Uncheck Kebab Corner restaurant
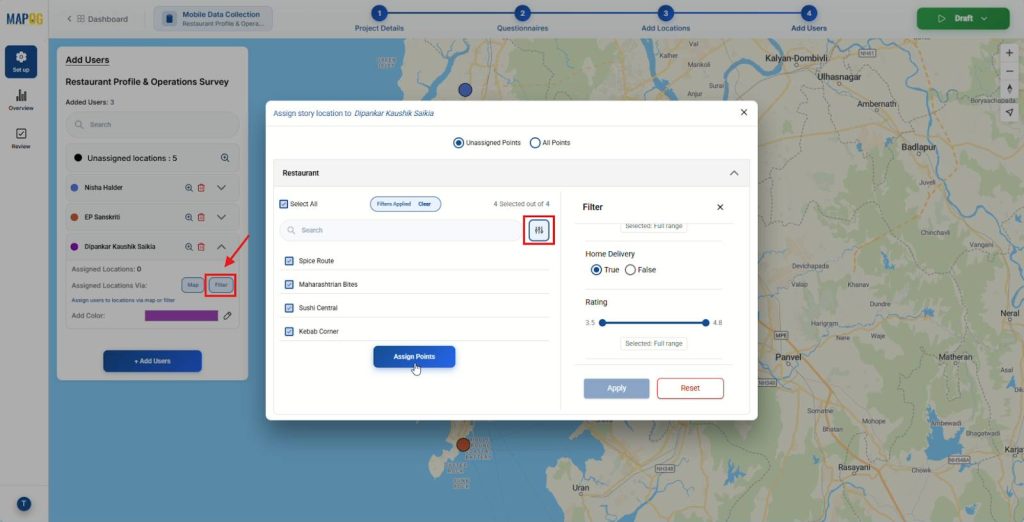Viewport: 1024px width, 522px height. click(x=289, y=331)
